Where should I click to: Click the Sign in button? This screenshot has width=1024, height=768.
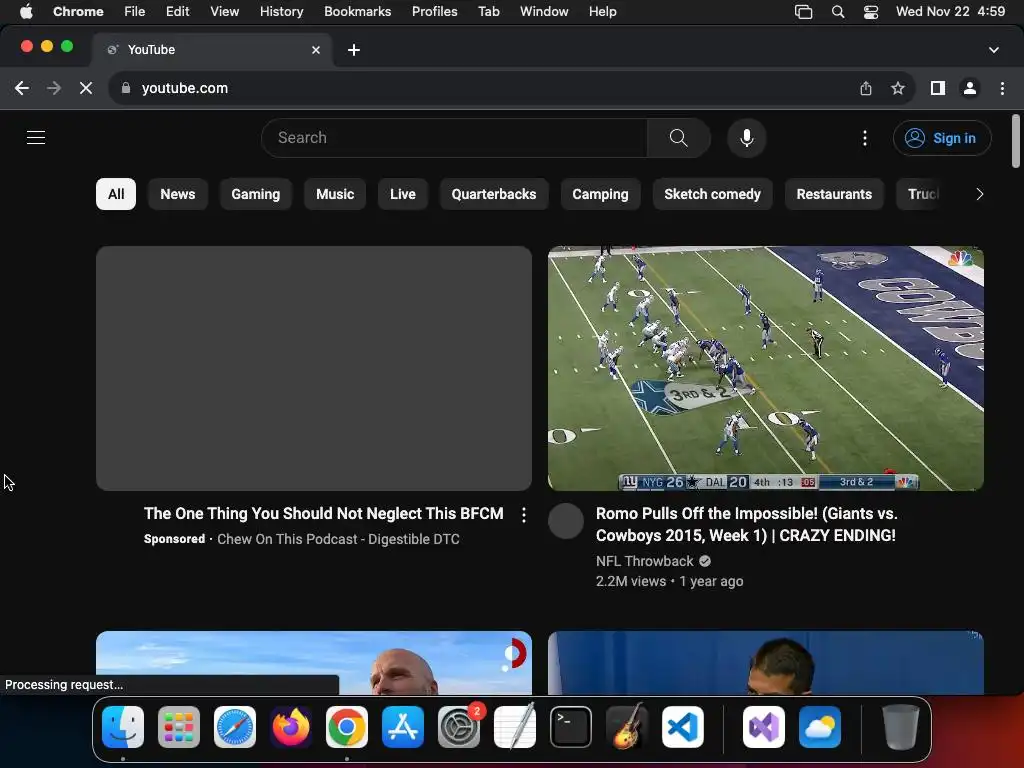click(x=942, y=138)
